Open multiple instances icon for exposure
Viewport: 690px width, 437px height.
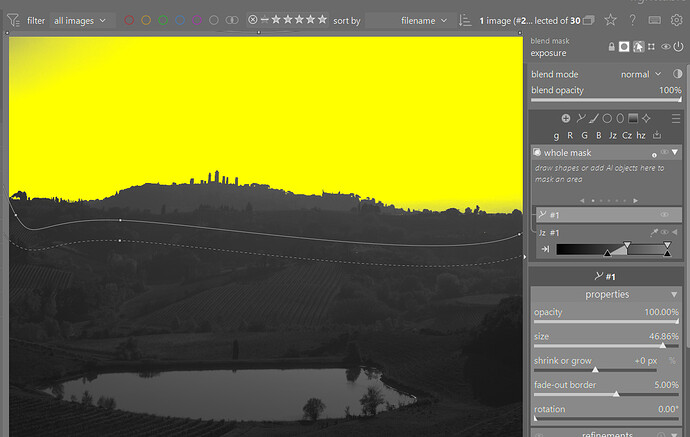point(651,47)
